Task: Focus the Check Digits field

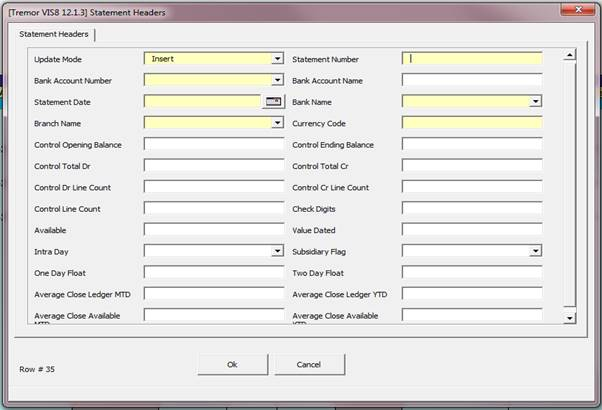Action: coord(472,208)
